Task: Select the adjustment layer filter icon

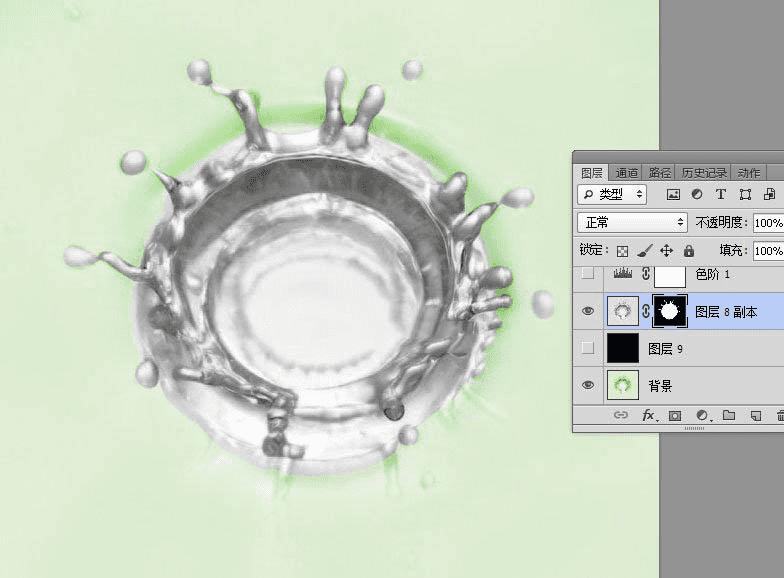Action: pos(696,194)
